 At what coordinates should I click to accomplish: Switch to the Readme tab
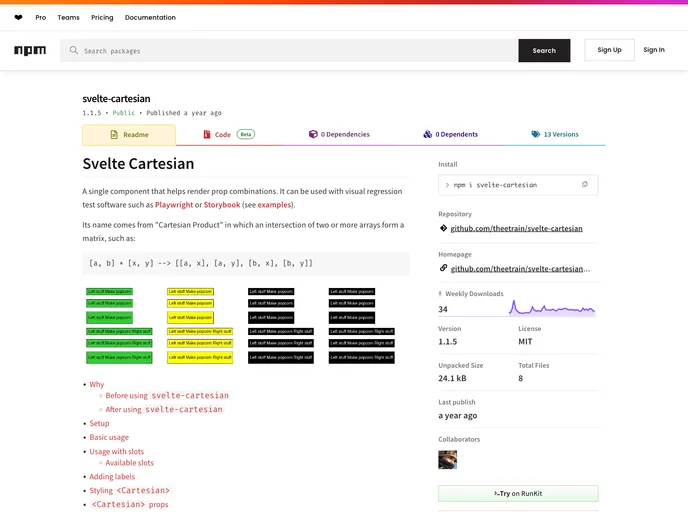(129, 135)
